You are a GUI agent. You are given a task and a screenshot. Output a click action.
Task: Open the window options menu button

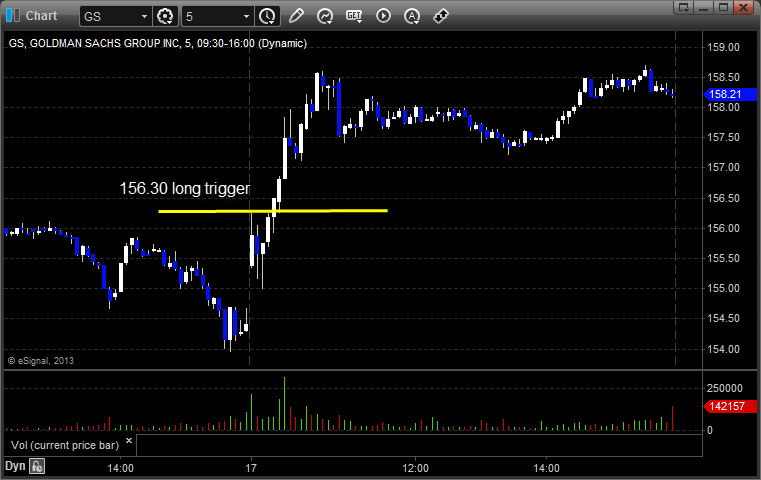(684, 7)
